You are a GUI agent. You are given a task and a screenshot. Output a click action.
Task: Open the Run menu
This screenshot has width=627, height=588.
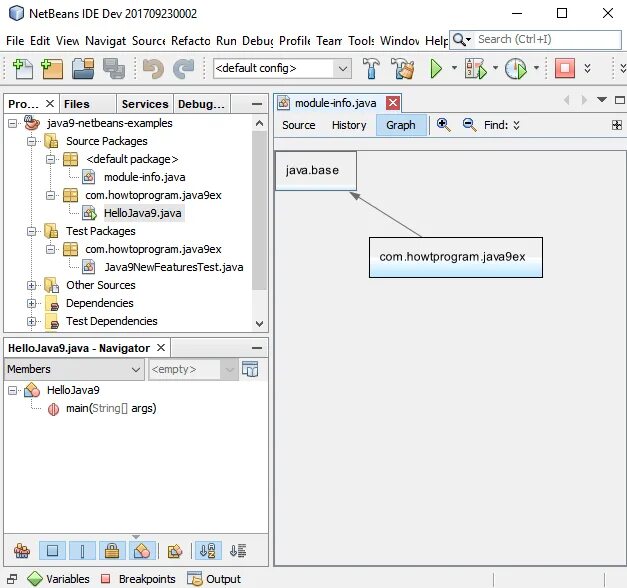(226, 40)
